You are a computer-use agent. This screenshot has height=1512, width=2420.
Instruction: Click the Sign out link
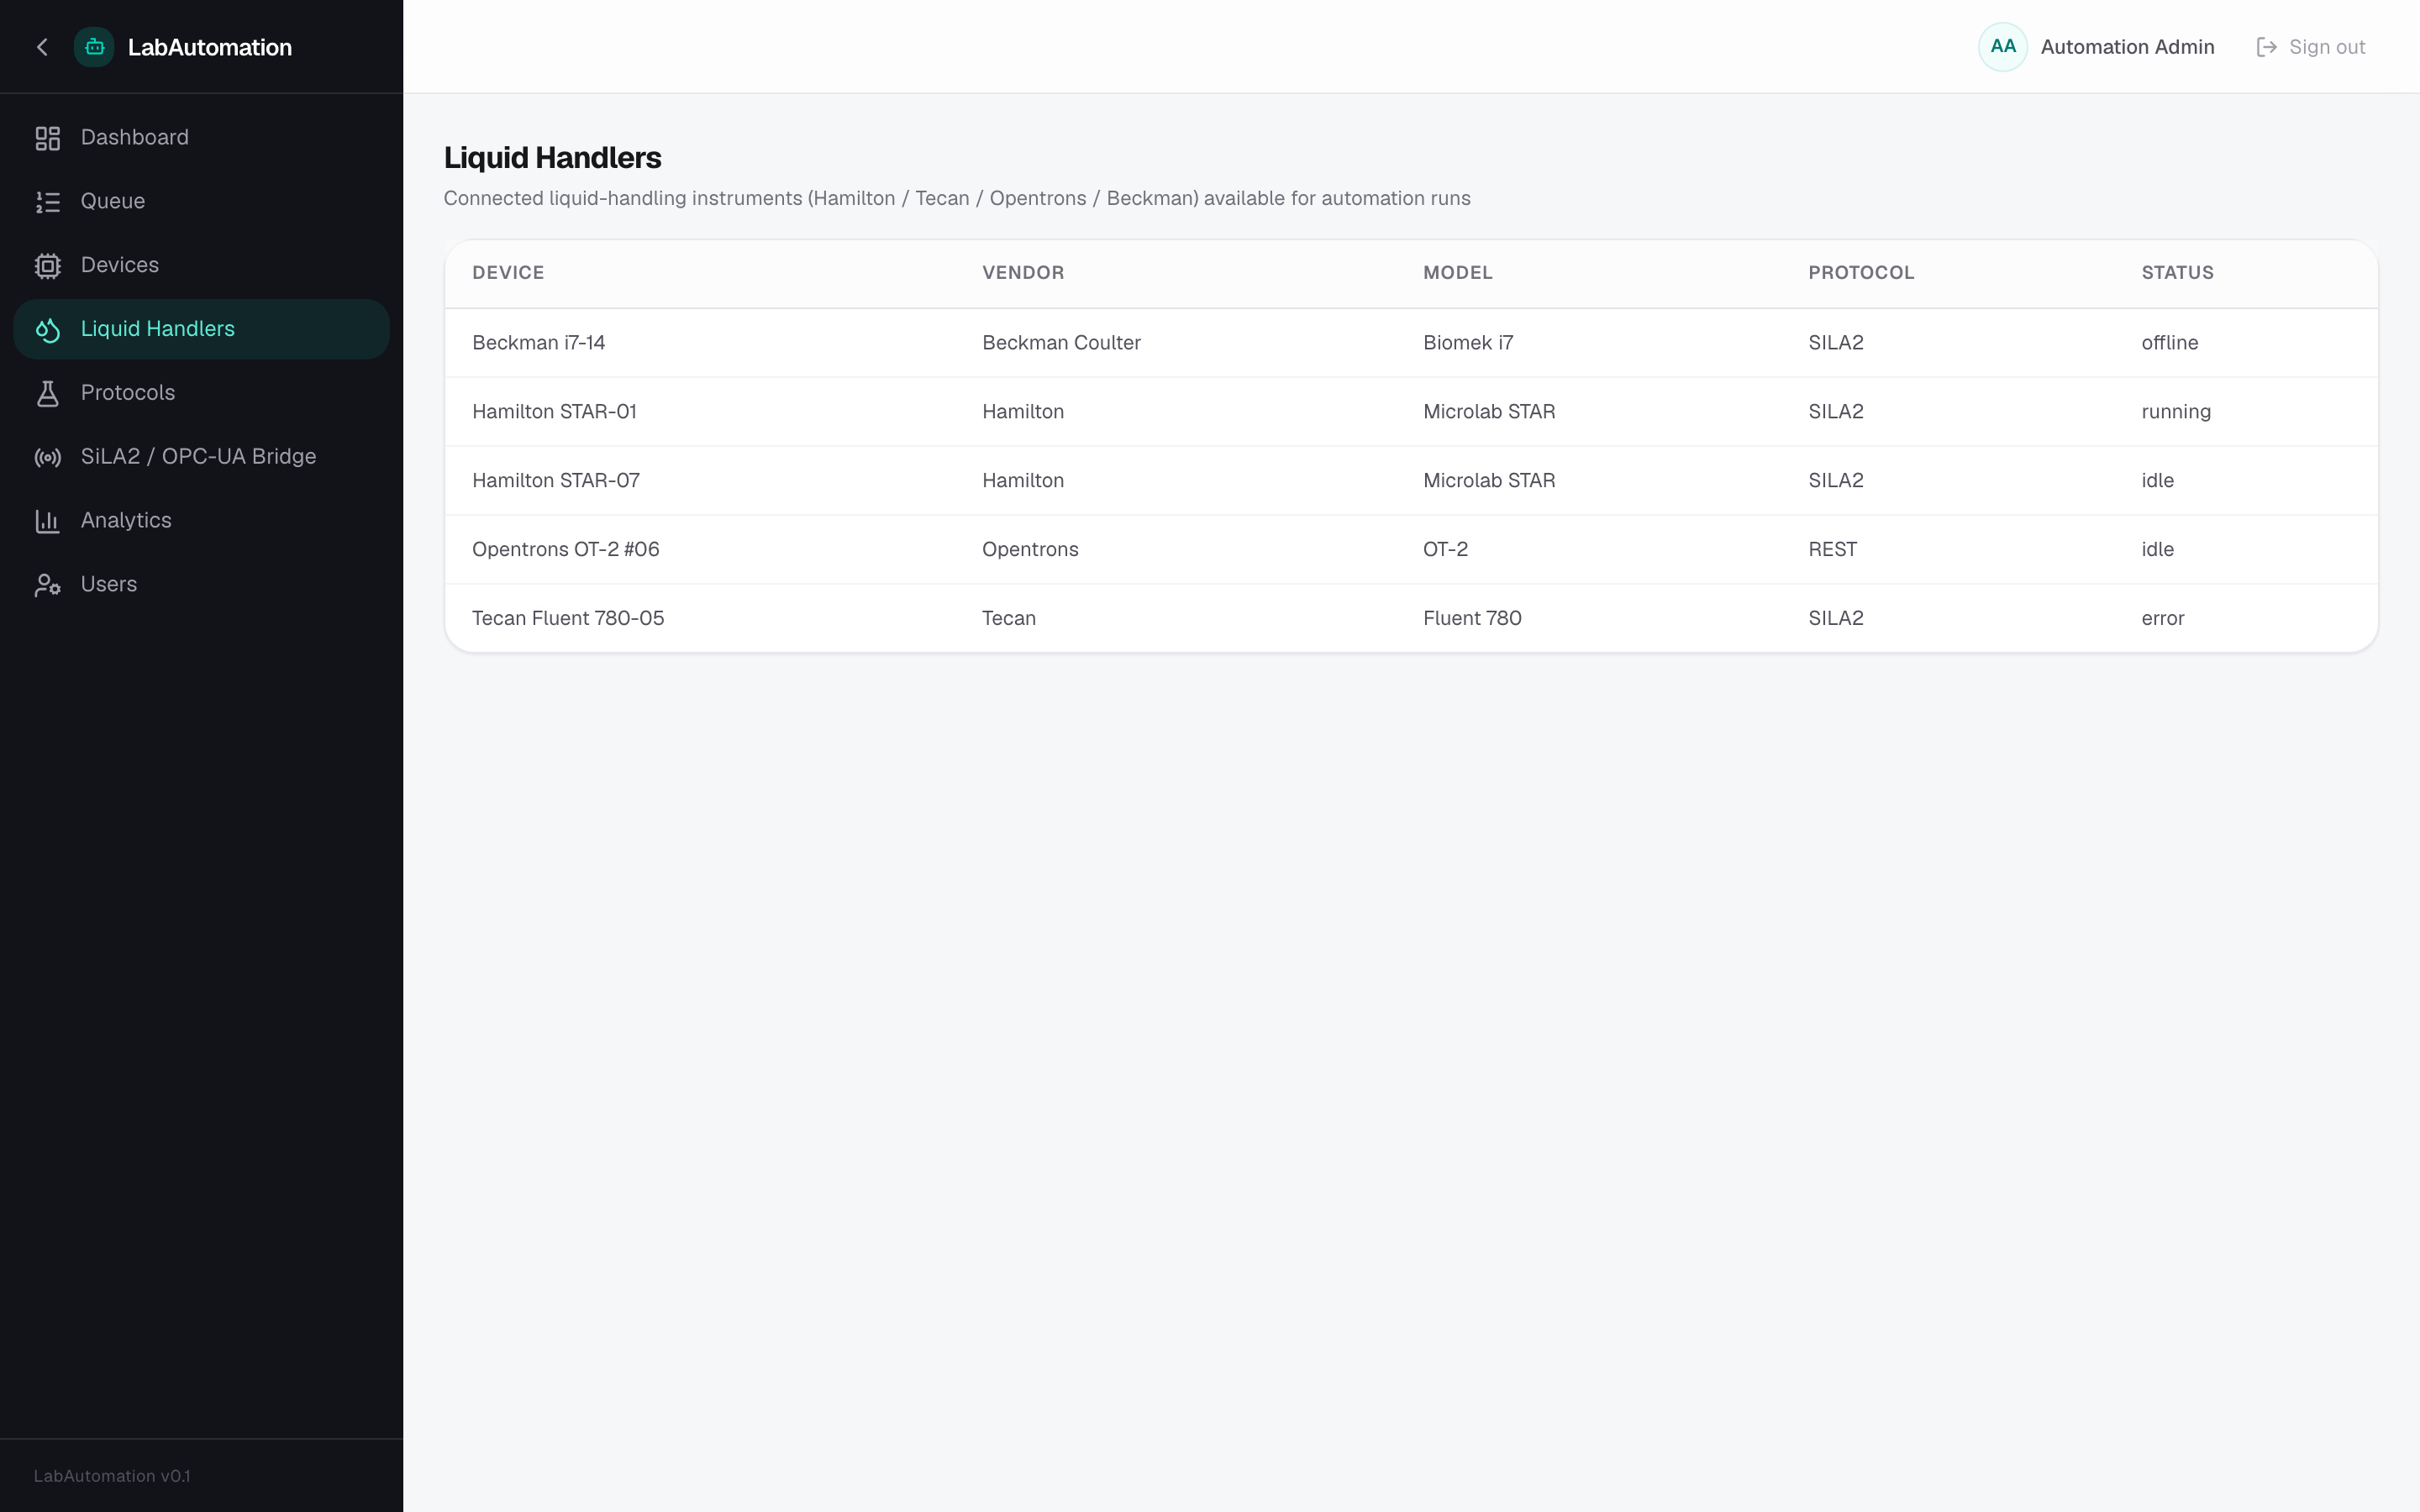pyautogui.click(x=2311, y=47)
